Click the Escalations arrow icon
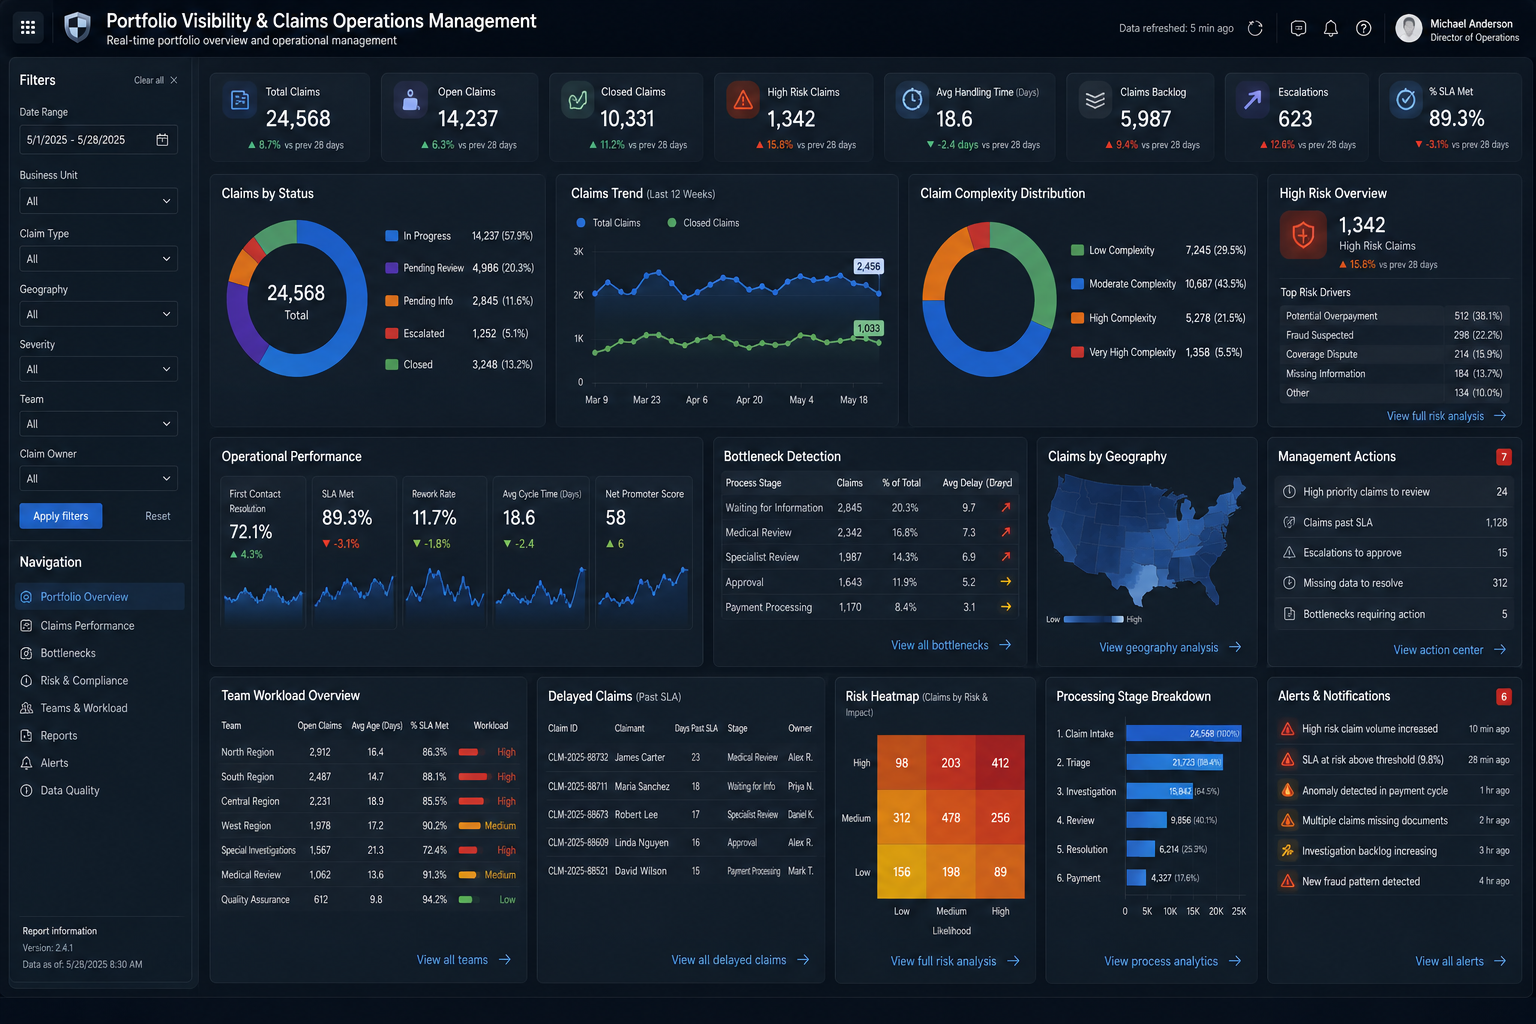This screenshot has width=1536, height=1024. 1253,100
